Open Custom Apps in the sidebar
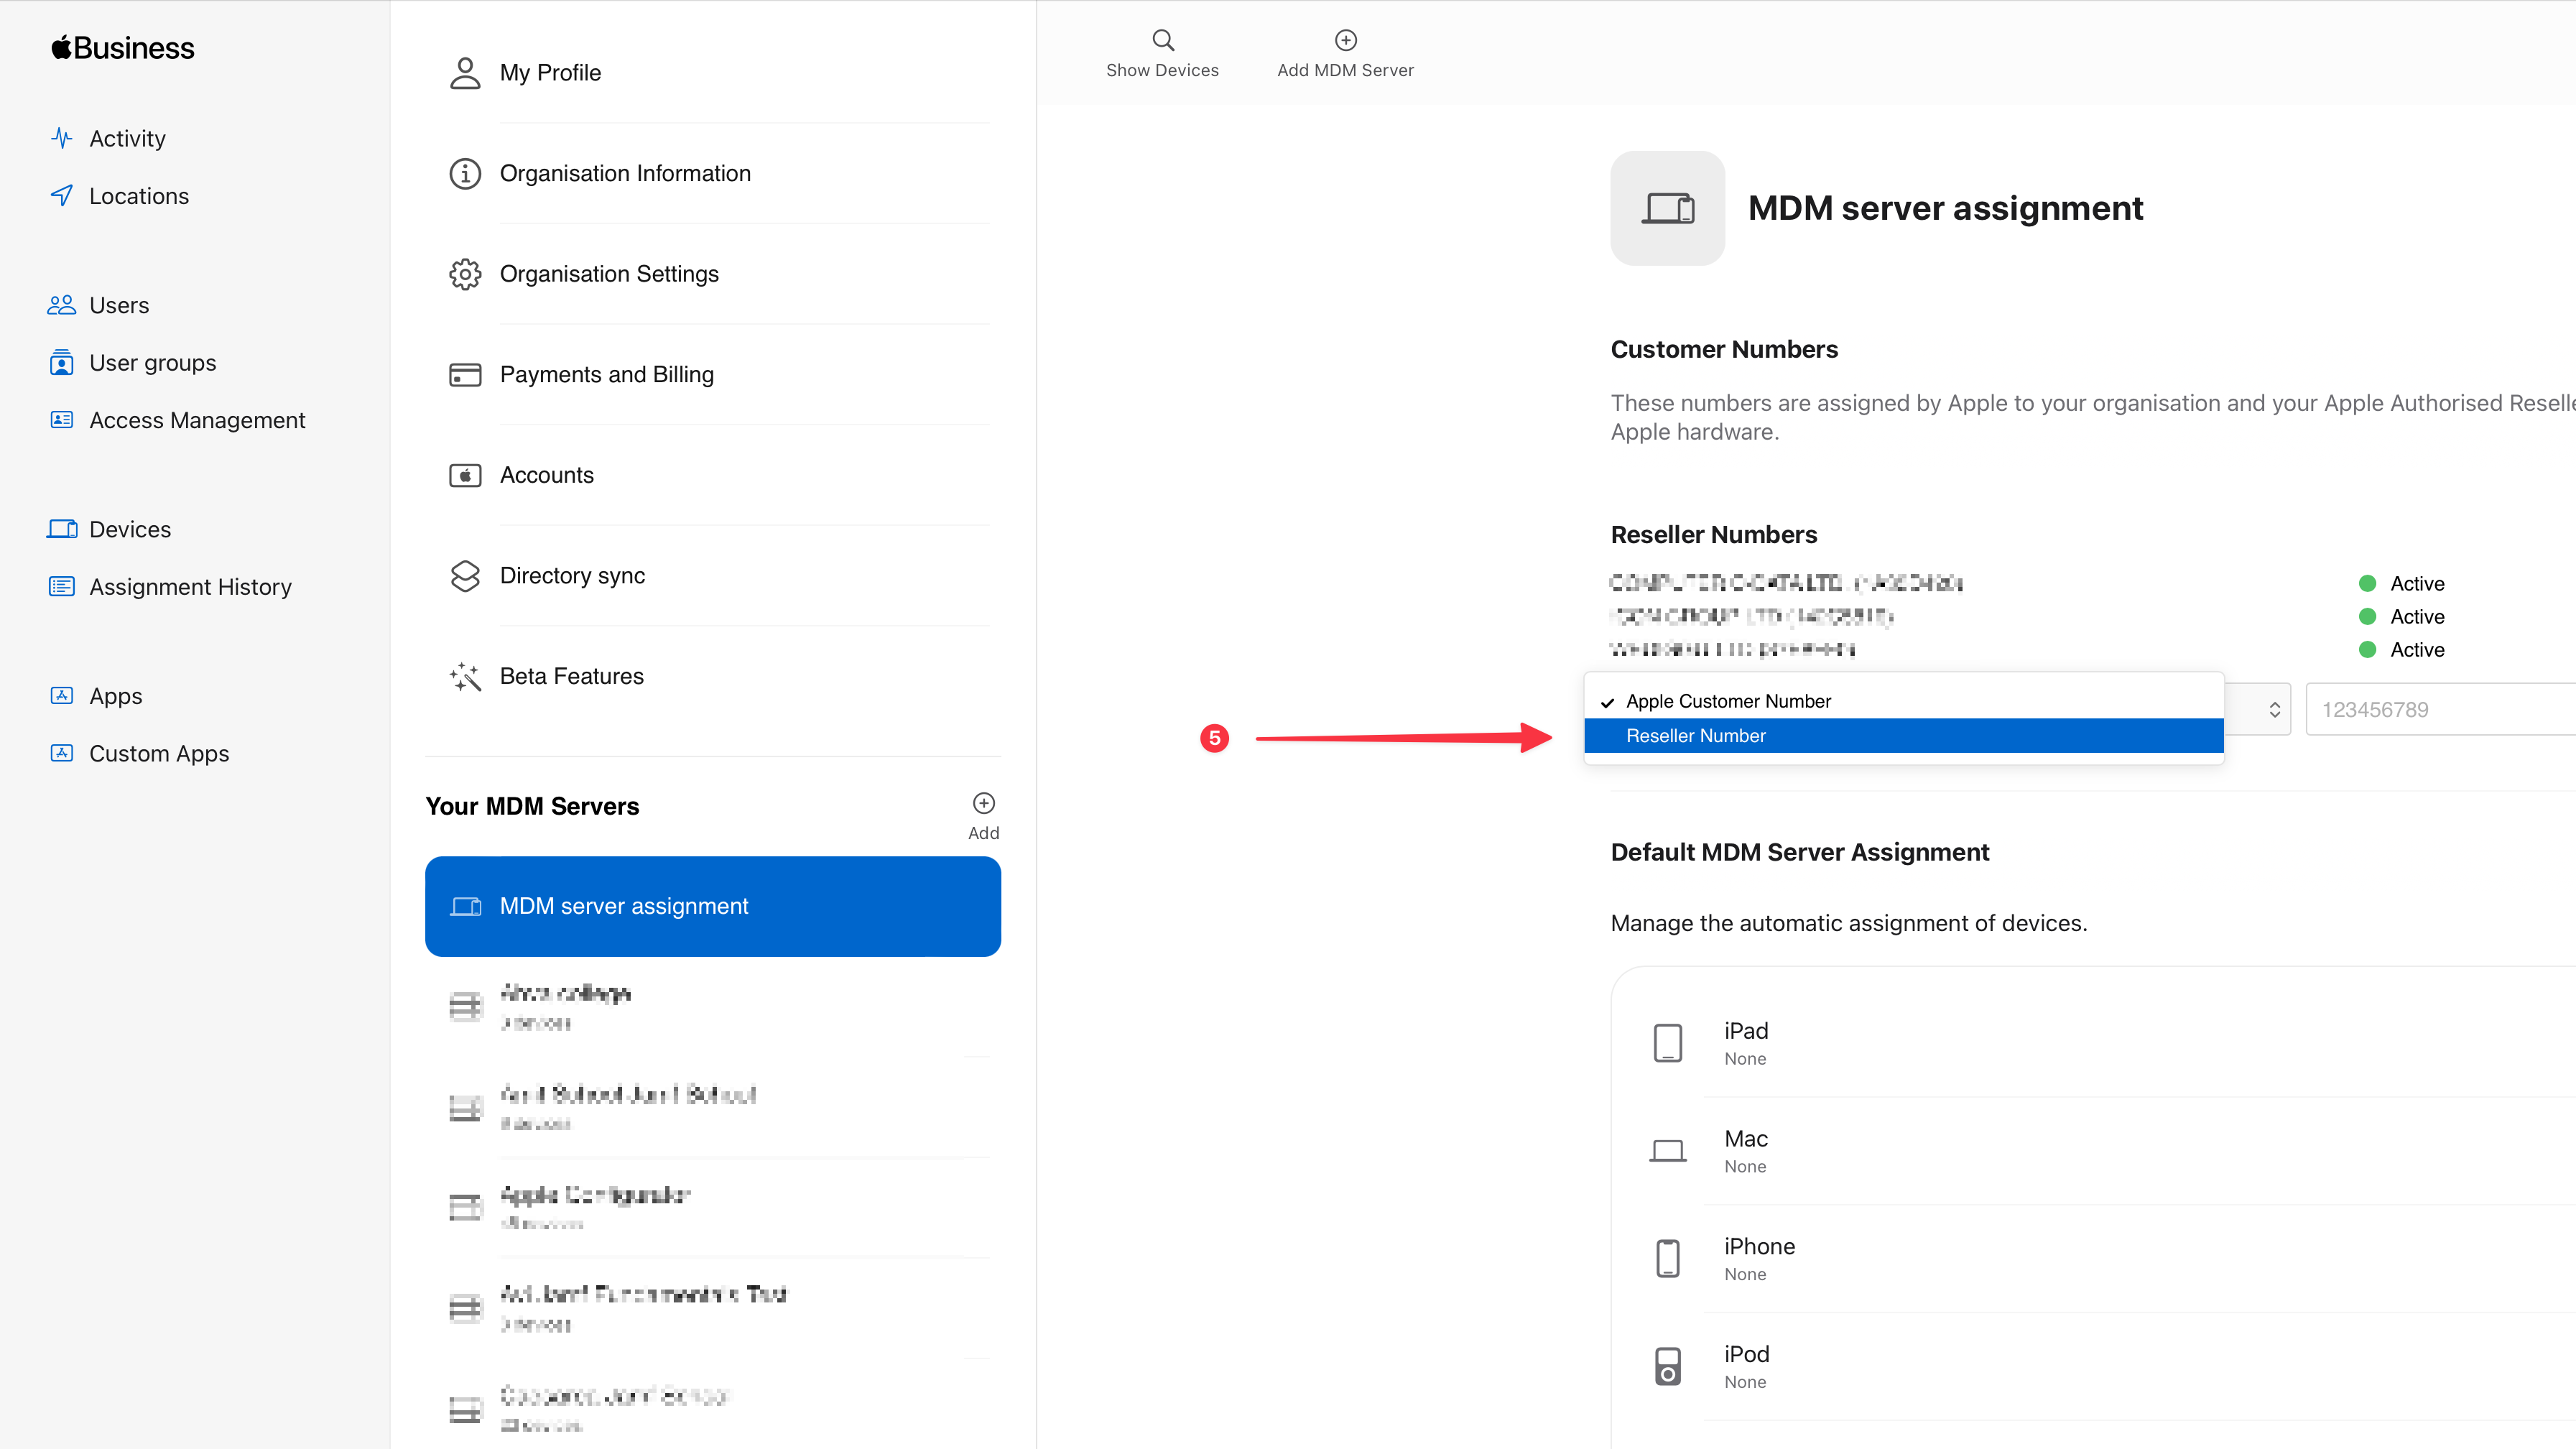2576x1449 pixels. 159,754
